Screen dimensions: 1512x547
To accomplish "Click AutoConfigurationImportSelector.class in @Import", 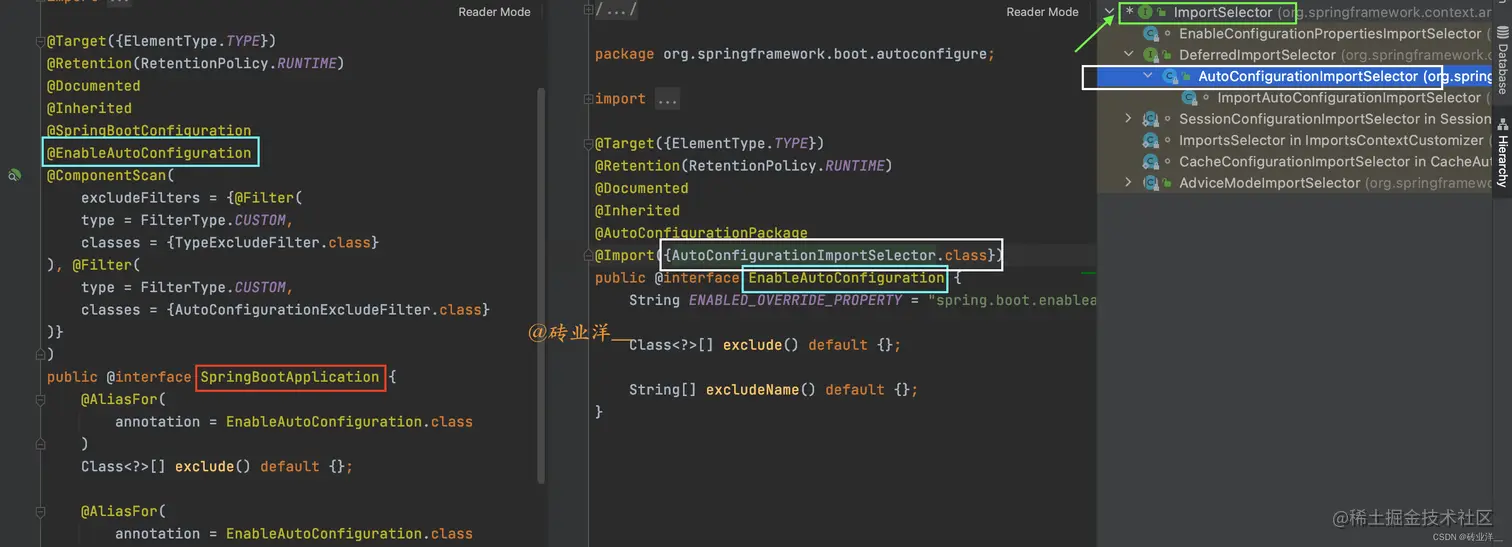I will (830, 255).
